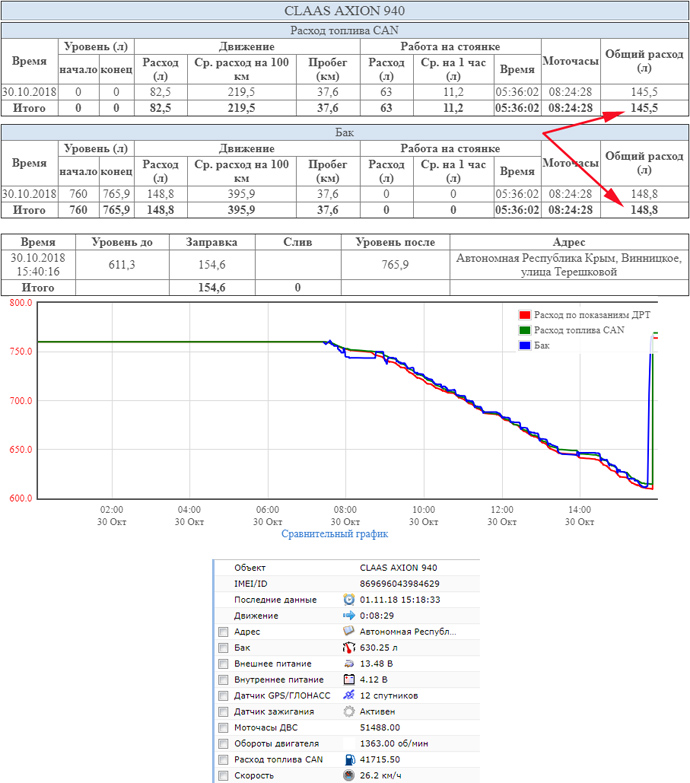Click the CLAAS AXION 940 report title

click(344, 11)
